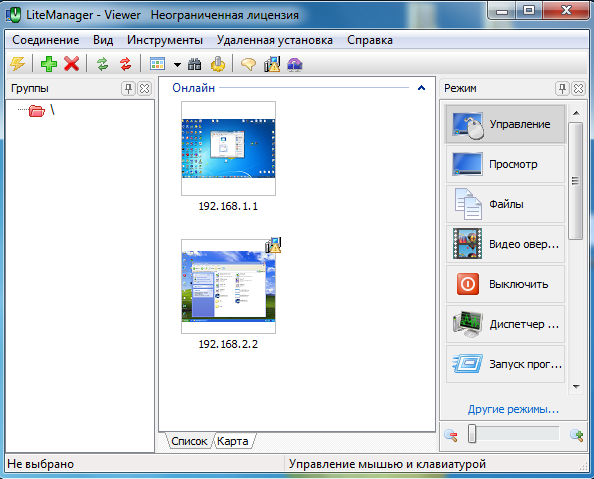Switch to the Карта tab
The height and width of the screenshot is (479, 594).
[x=233, y=441]
